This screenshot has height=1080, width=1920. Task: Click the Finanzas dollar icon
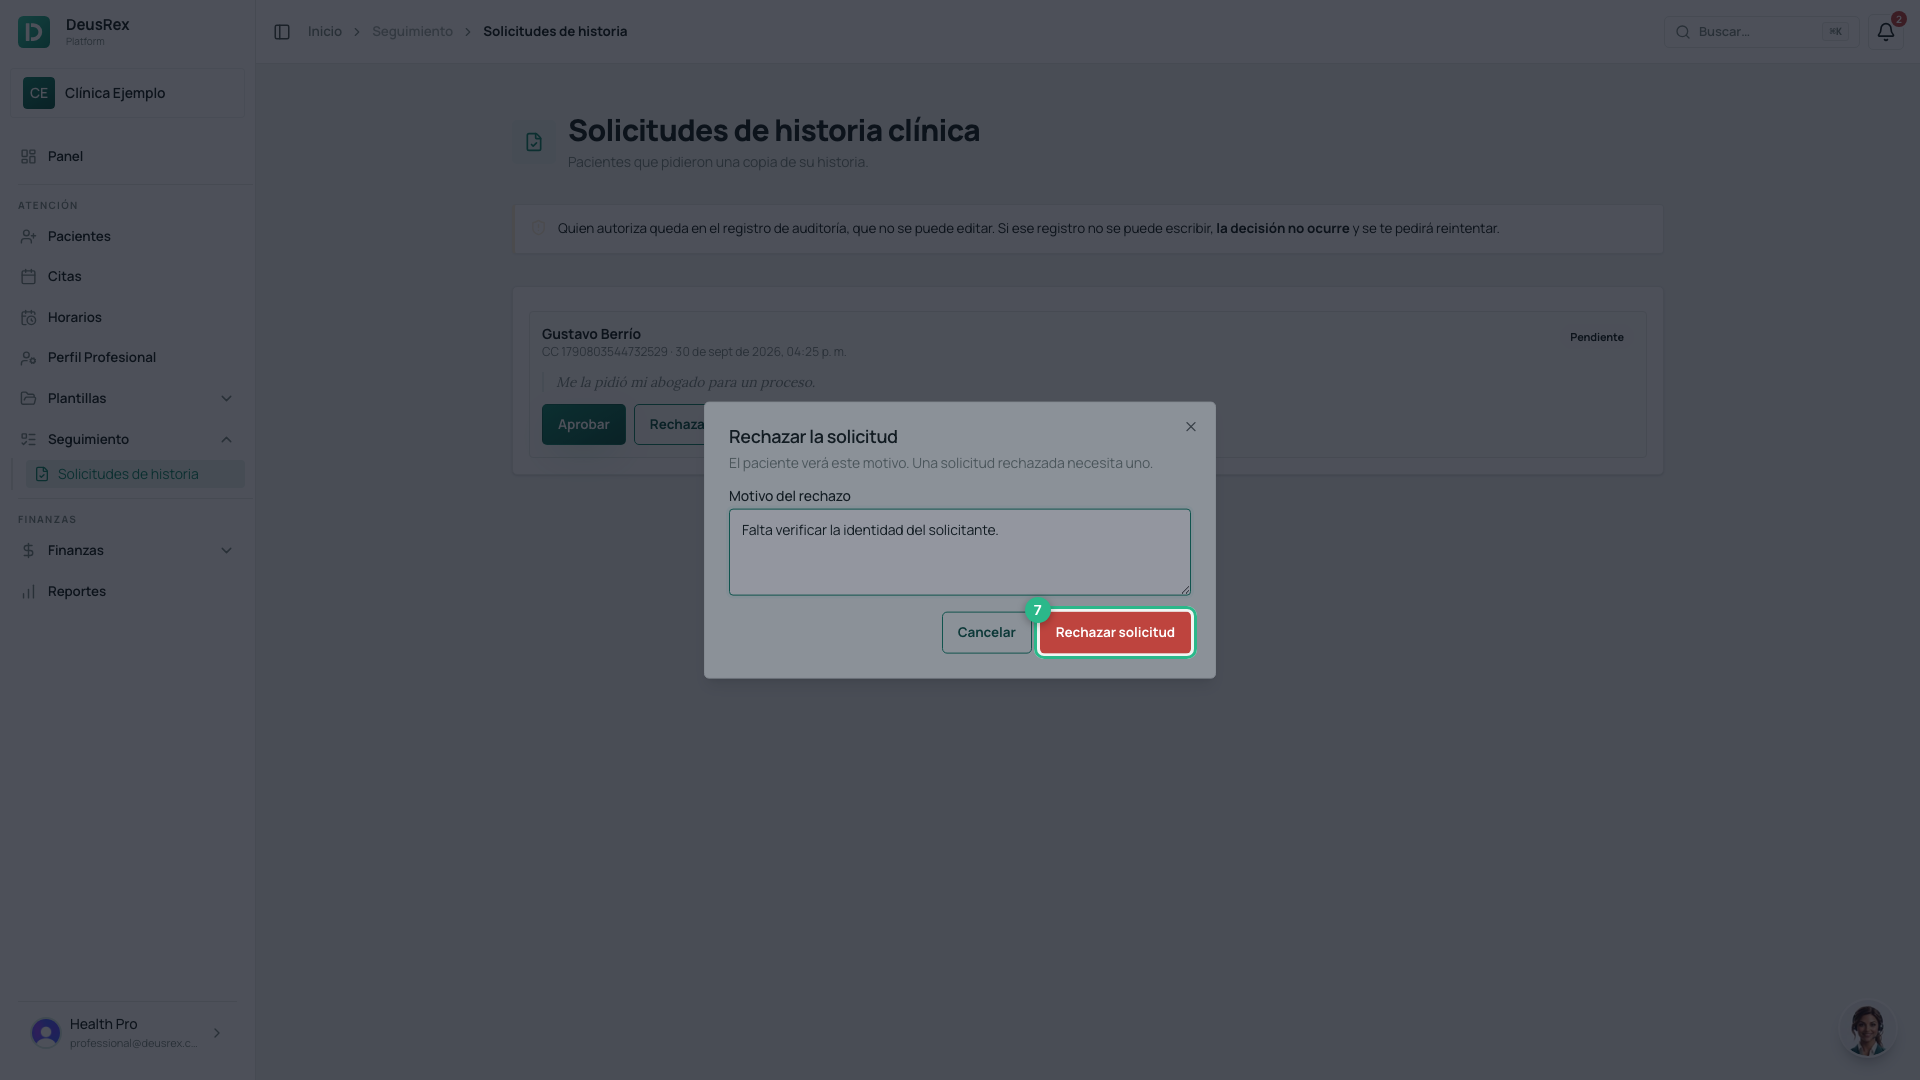pyautogui.click(x=28, y=551)
